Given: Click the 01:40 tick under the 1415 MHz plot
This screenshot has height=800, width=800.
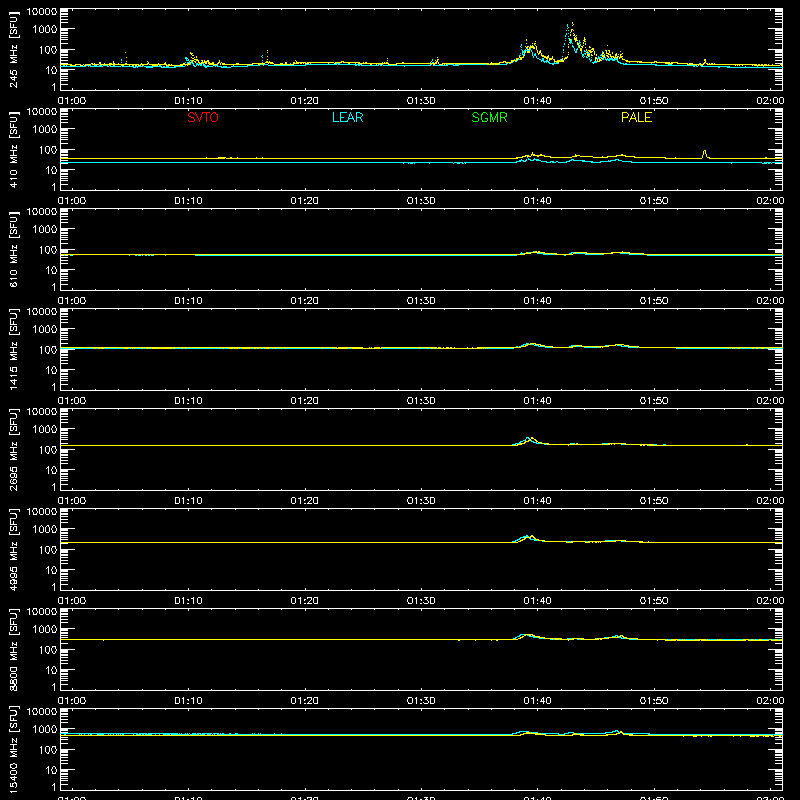Looking at the screenshot, I should click(537, 401).
